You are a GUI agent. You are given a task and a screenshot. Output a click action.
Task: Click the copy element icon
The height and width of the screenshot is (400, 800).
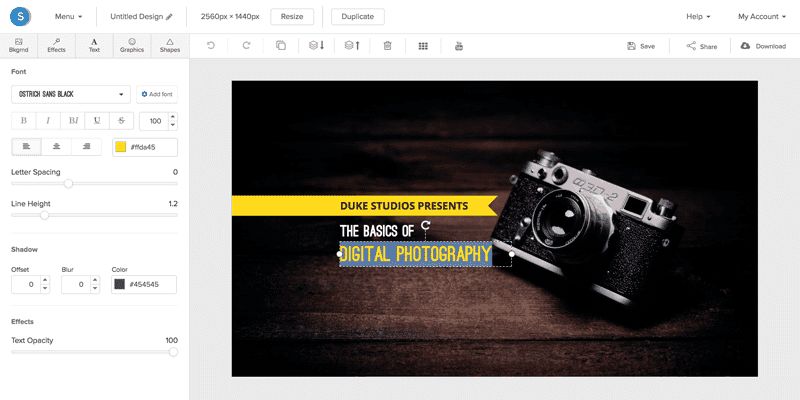tap(281, 46)
